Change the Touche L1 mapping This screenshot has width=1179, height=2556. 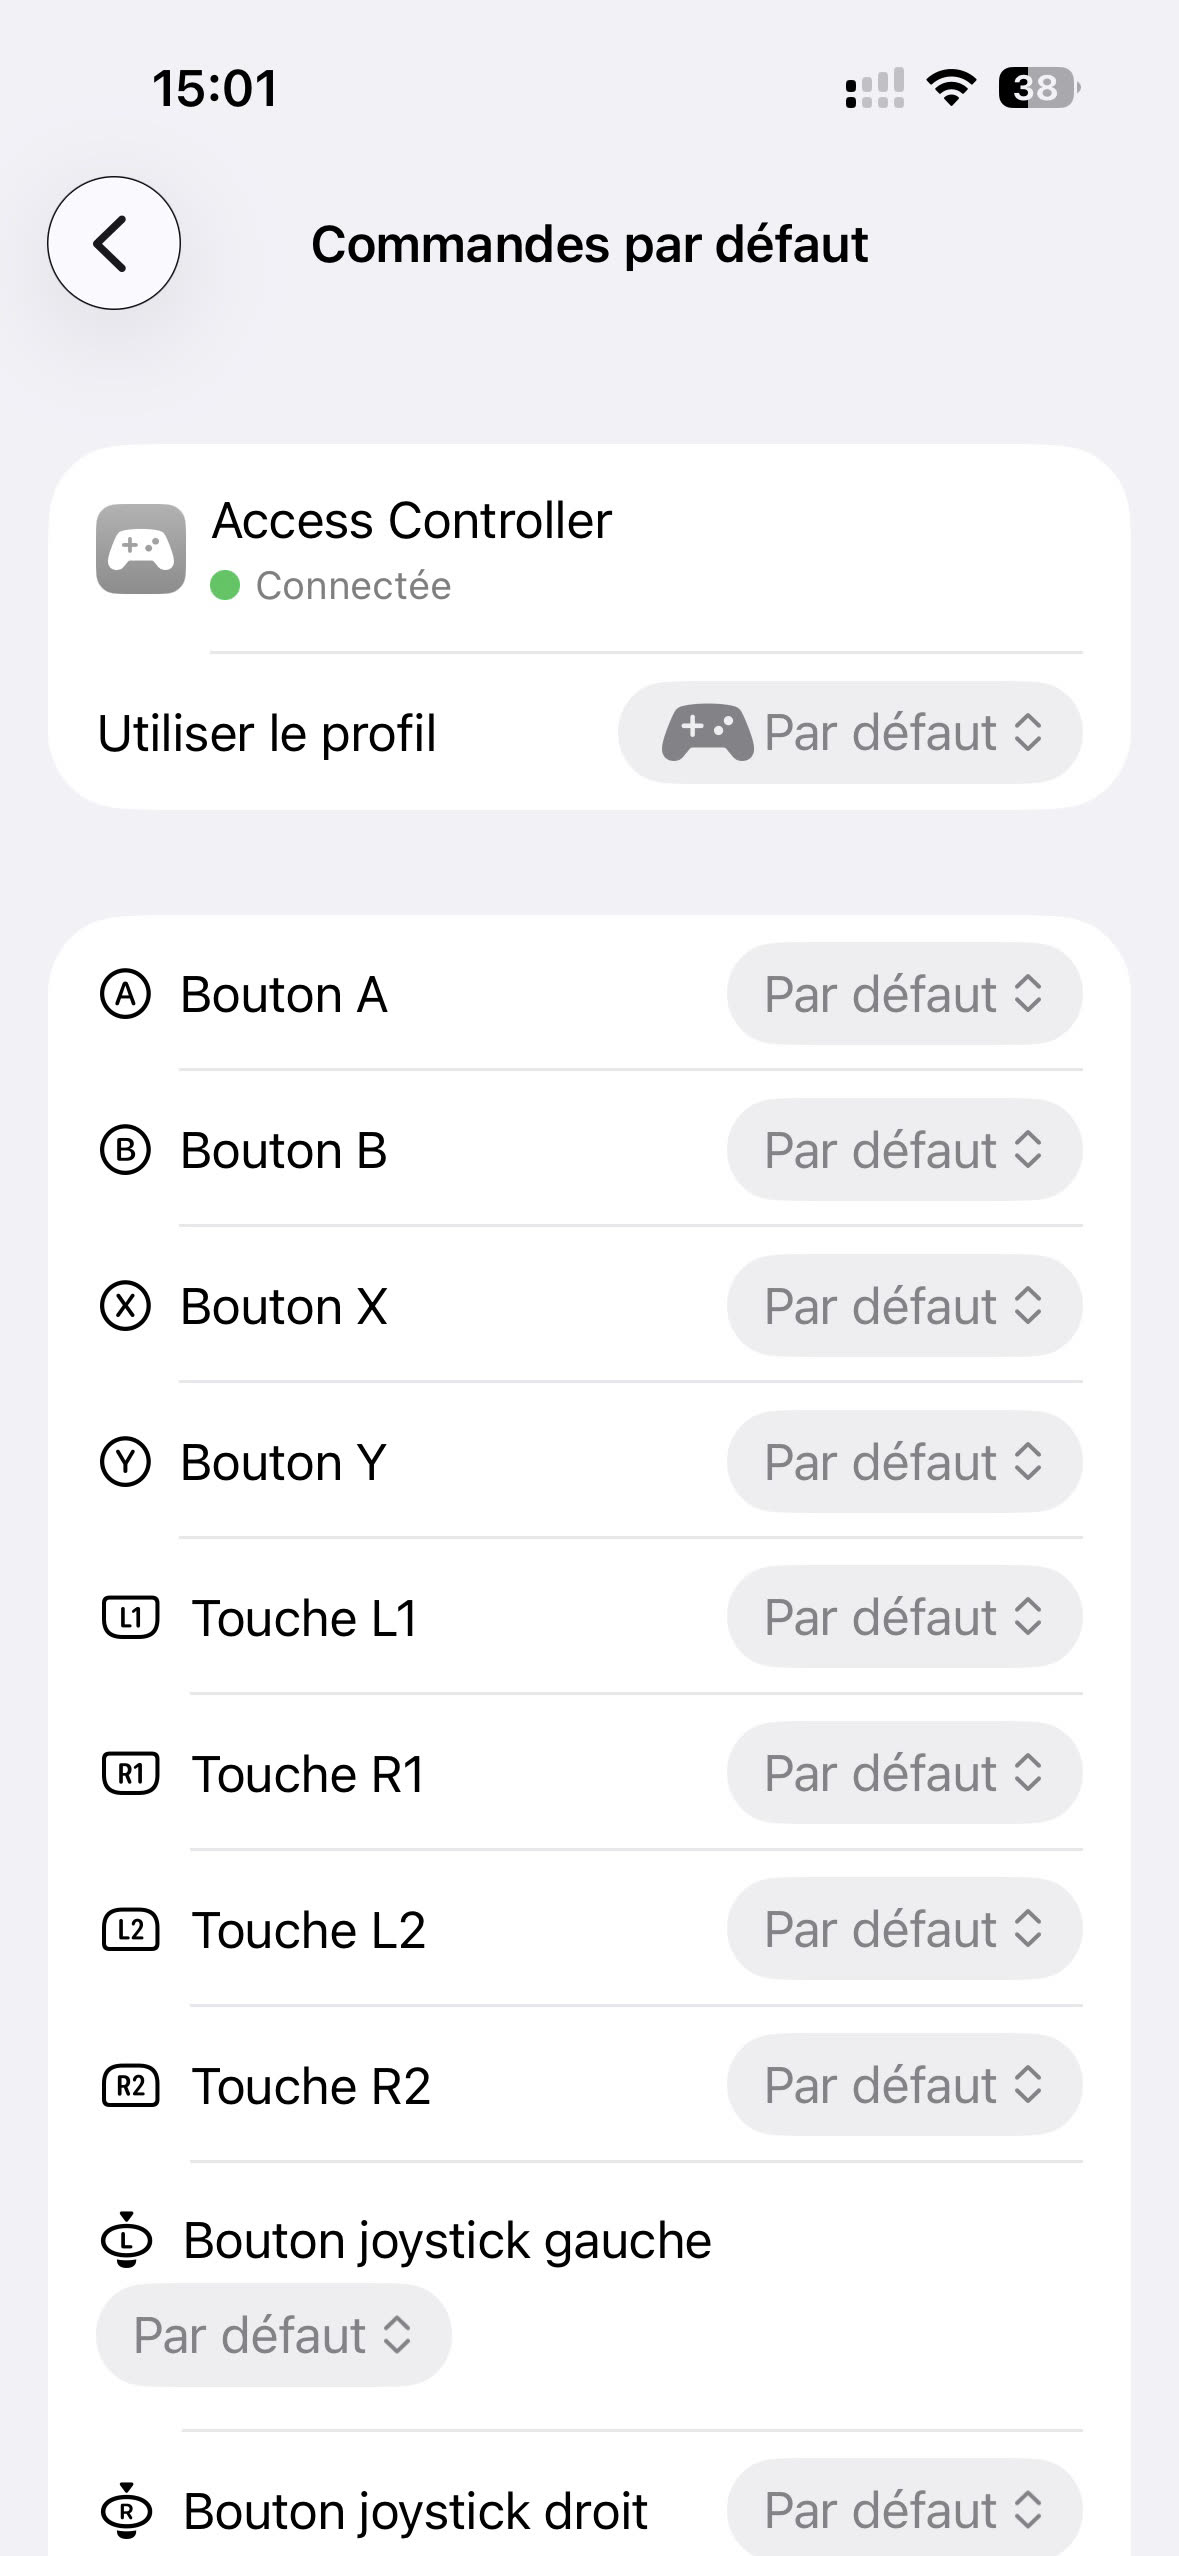click(904, 1618)
